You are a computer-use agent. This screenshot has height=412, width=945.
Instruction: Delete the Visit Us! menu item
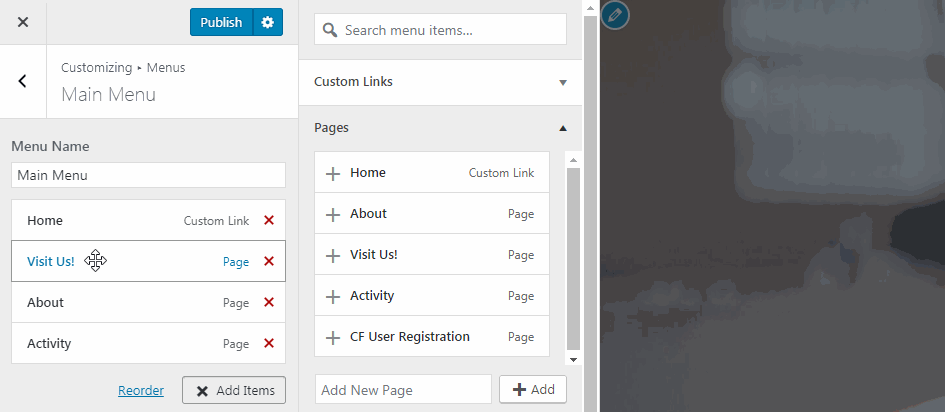(268, 262)
